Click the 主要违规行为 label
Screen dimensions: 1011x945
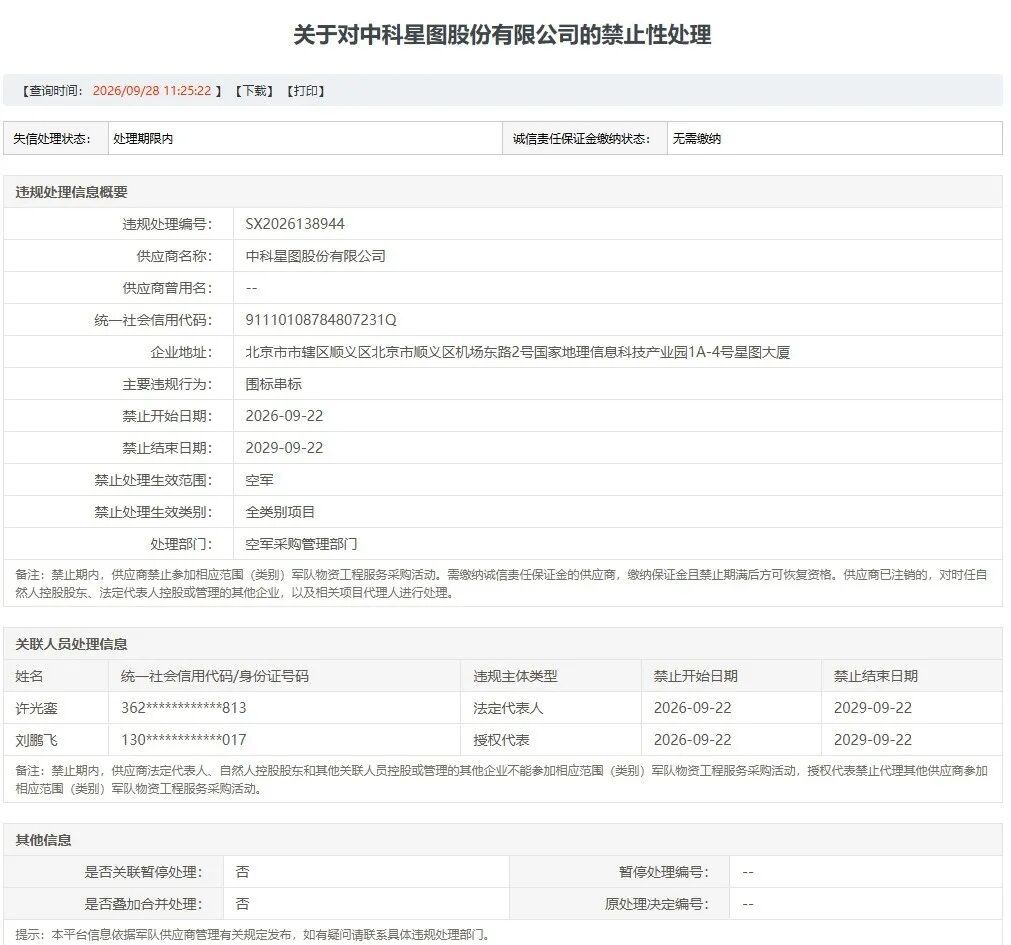pyautogui.click(x=167, y=384)
